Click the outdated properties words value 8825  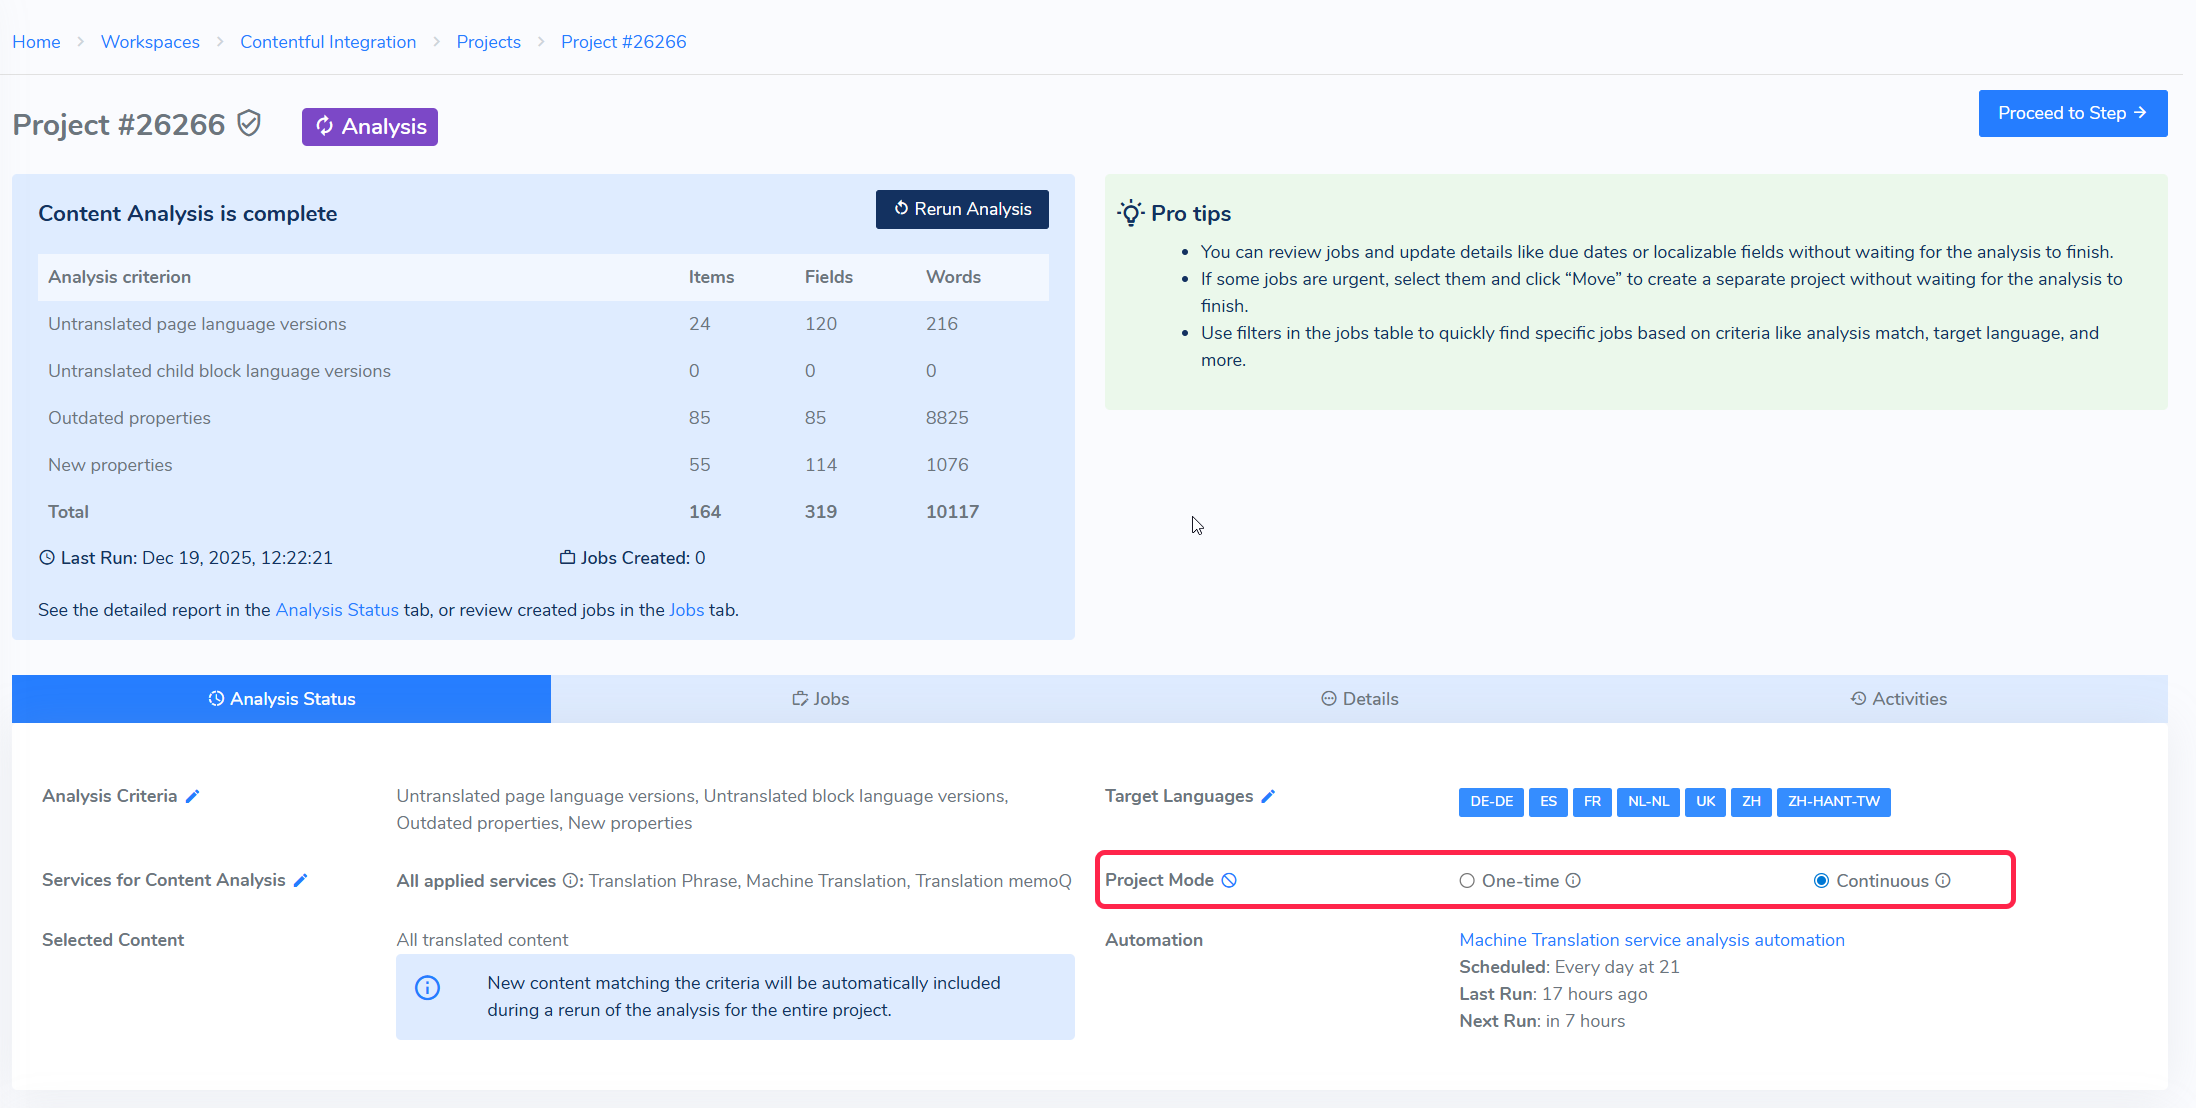pyautogui.click(x=947, y=418)
